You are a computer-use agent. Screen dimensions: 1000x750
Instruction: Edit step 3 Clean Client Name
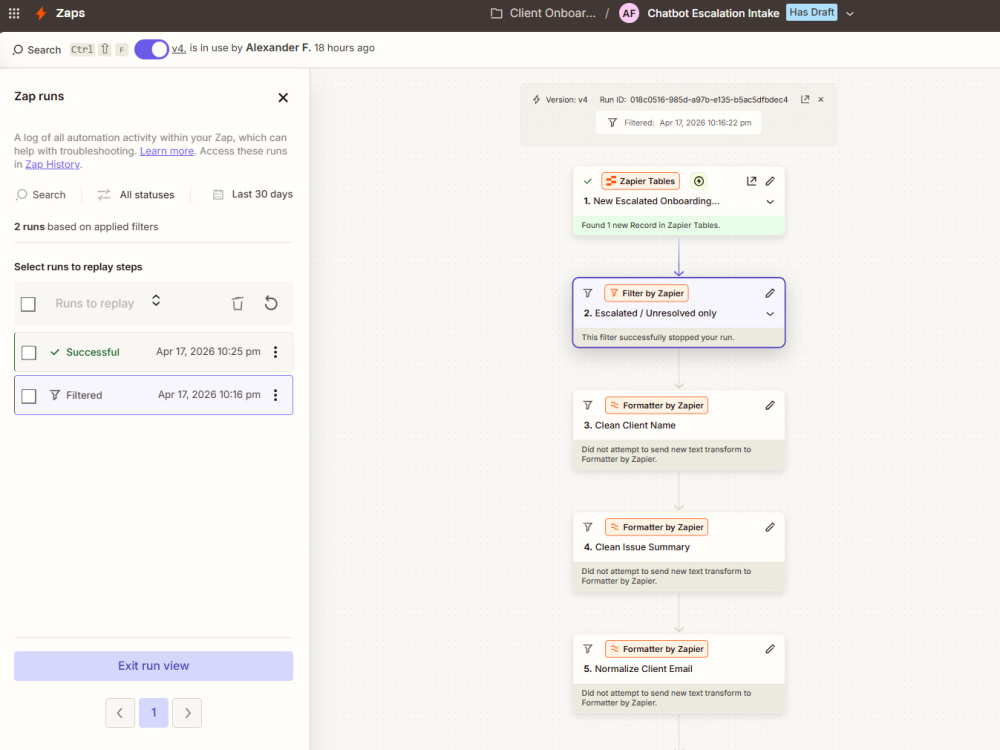[x=770, y=406]
